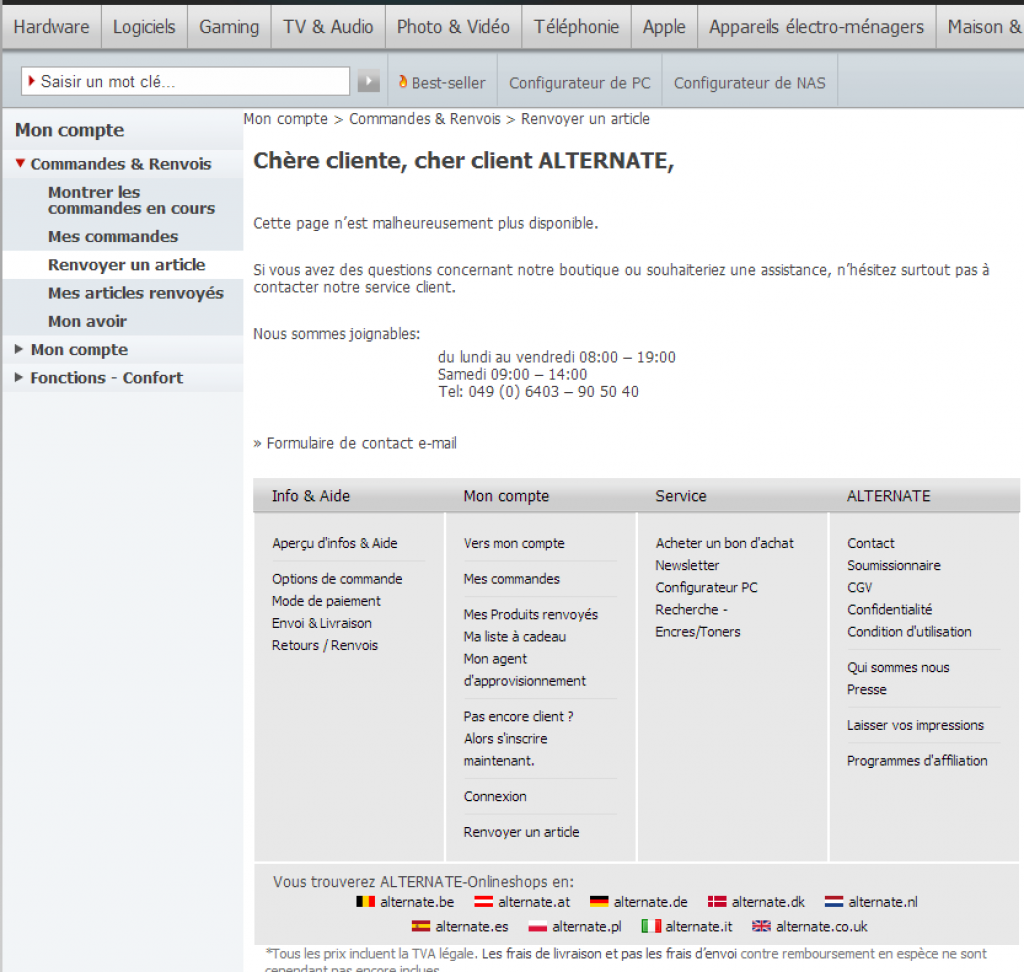
Task: Click the German flag icon
Action: pos(599,901)
